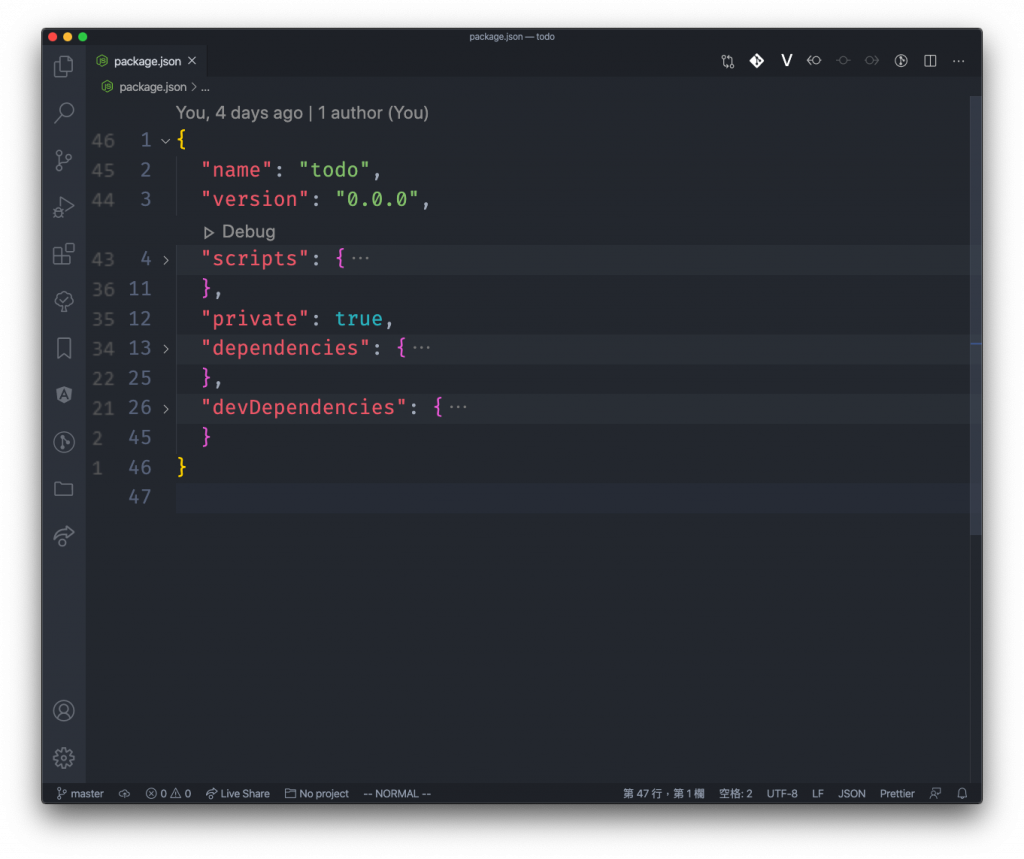This screenshot has width=1024, height=859.
Task: Open the Bookmarks view icon
Action: click(x=63, y=348)
